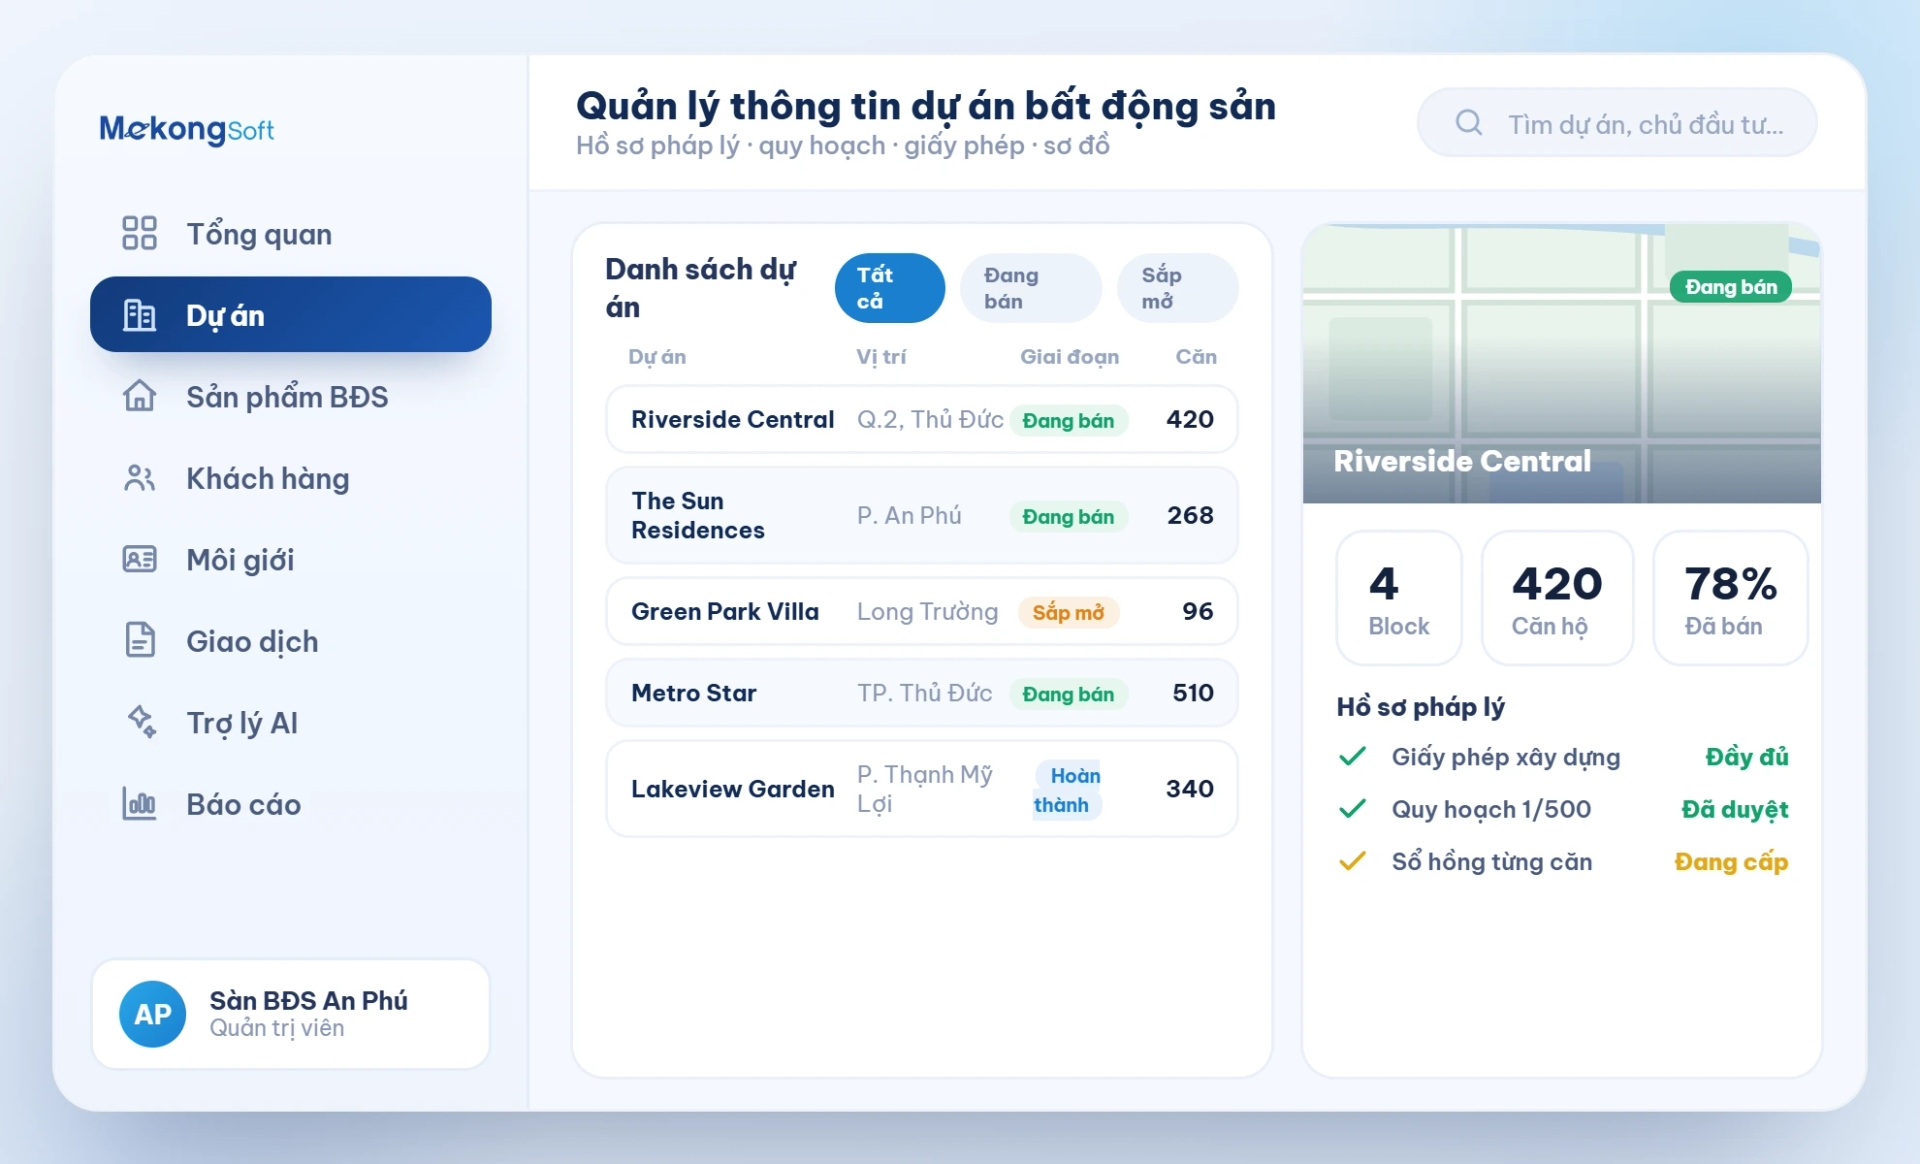Click the Tổng quan grid icon

(x=139, y=233)
